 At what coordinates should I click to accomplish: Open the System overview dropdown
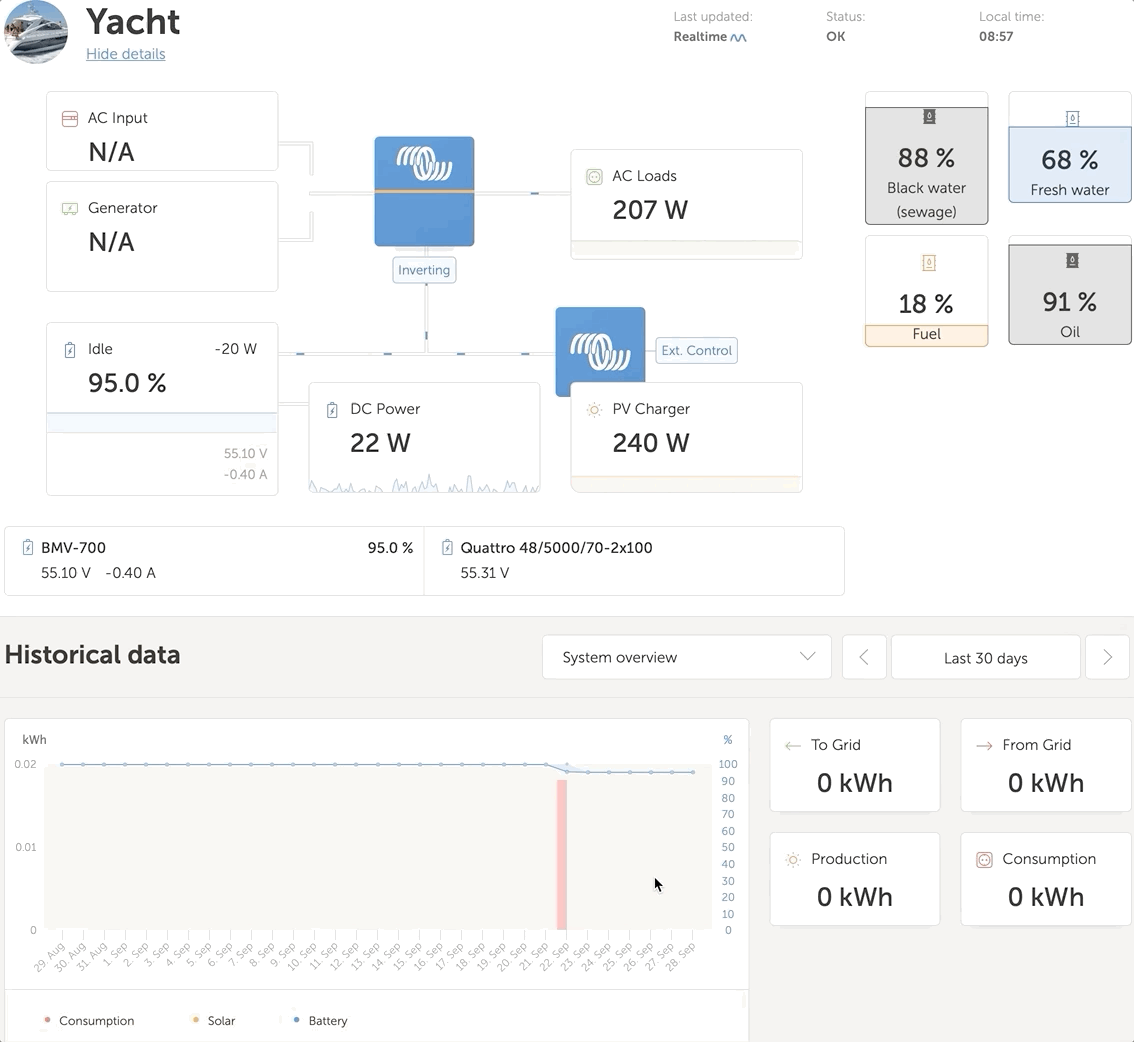pyautogui.click(x=686, y=657)
